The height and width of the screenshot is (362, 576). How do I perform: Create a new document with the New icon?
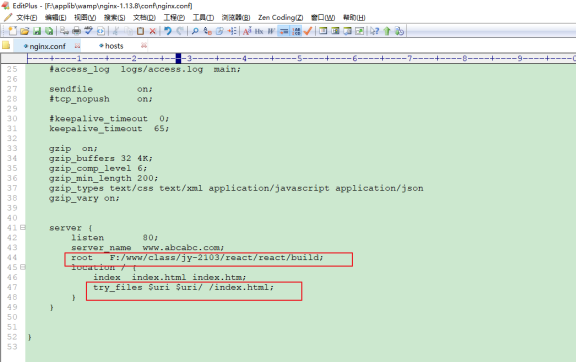point(12,31)
